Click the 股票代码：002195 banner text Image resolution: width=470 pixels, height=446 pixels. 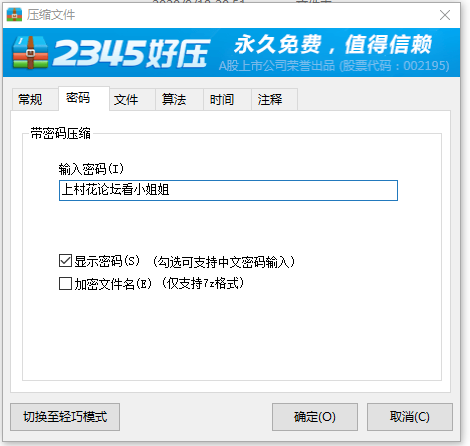point(395,66)
